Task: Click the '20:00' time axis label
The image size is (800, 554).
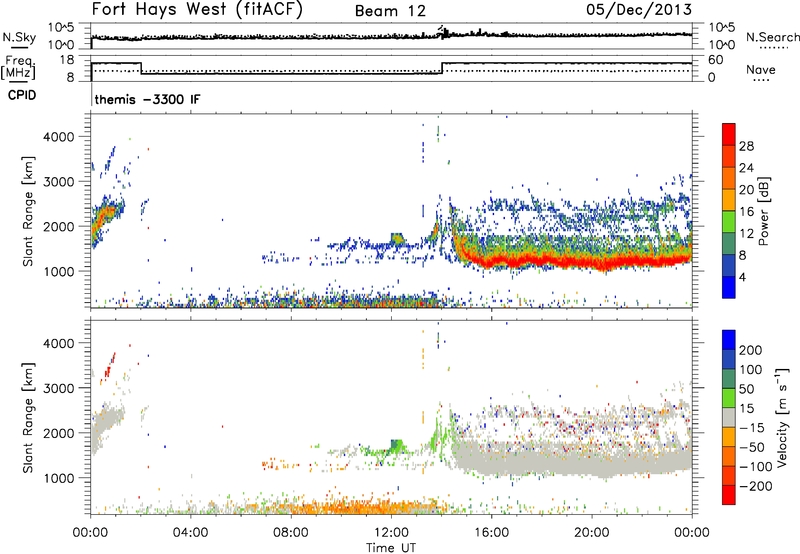Action: click(591, 533)
